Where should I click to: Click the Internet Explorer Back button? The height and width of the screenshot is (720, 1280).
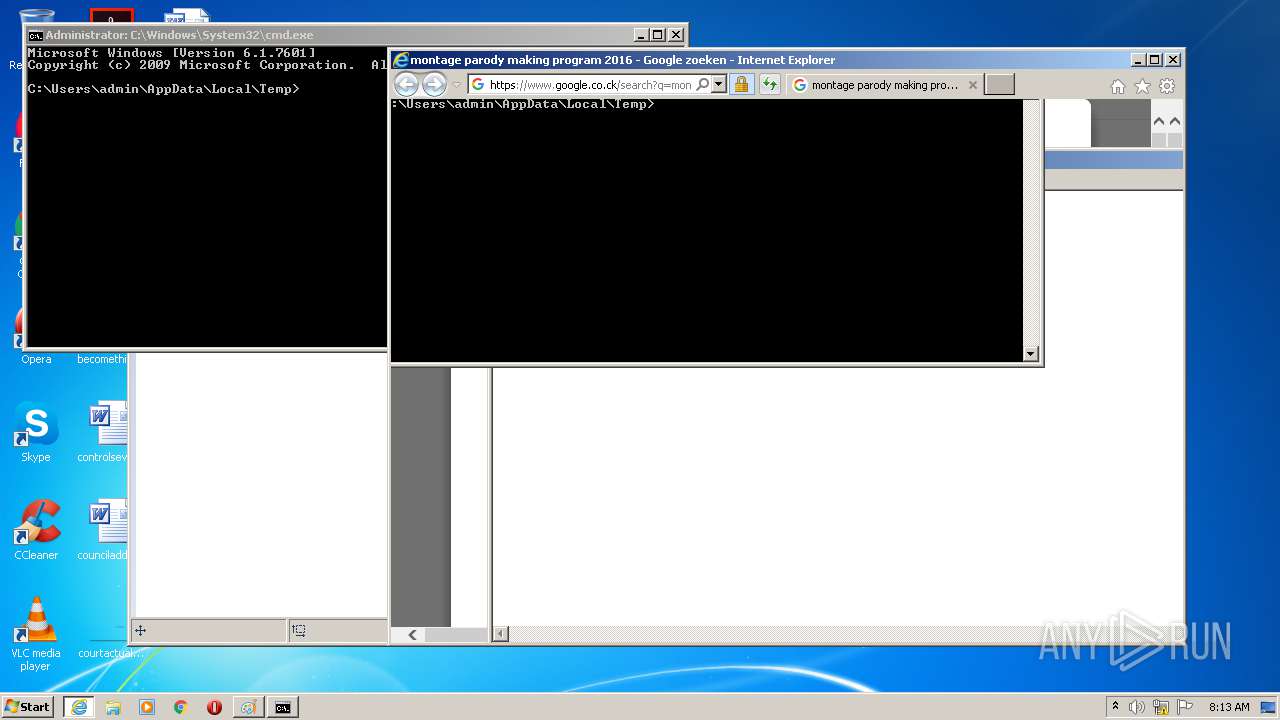pos(406,85)
